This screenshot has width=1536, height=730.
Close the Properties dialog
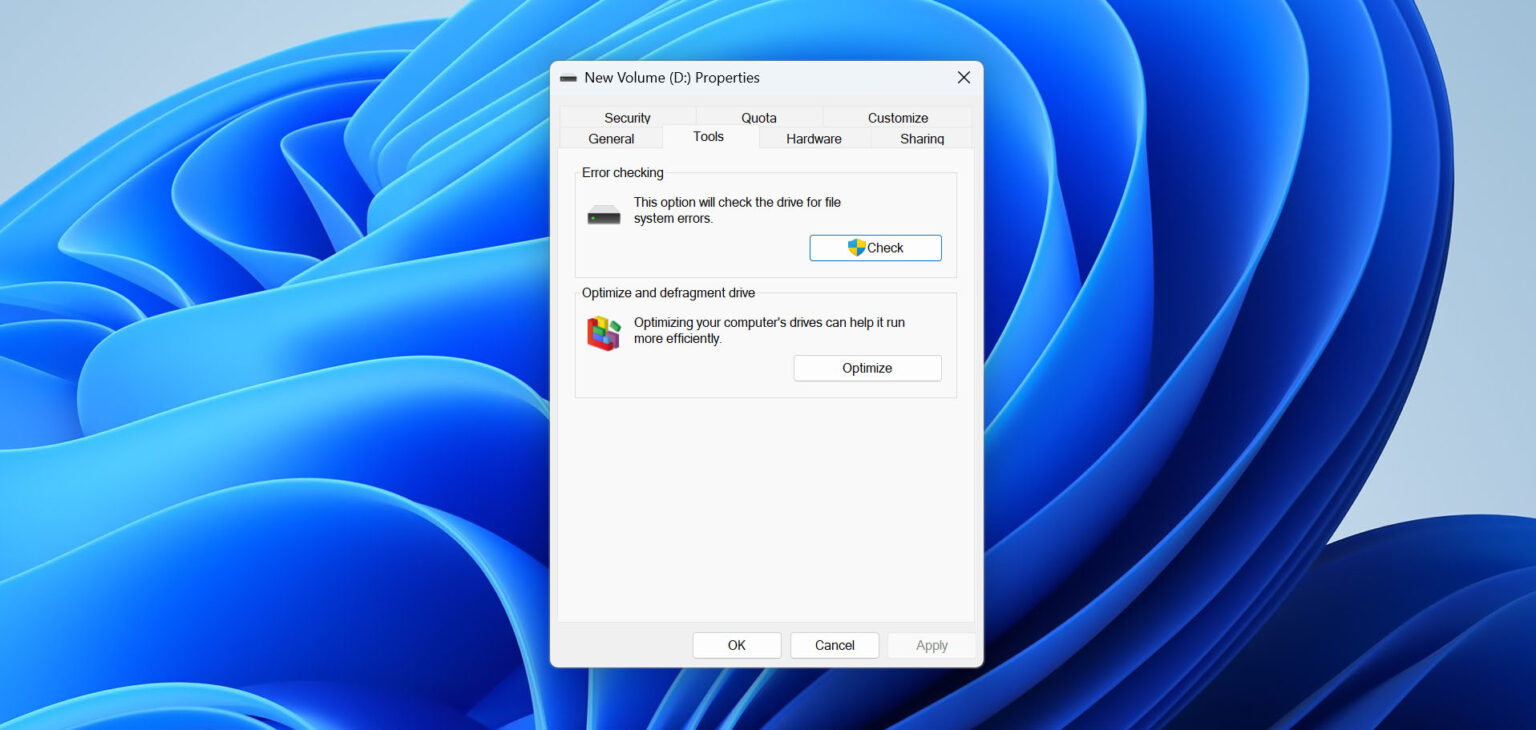(x=963, y=78)
